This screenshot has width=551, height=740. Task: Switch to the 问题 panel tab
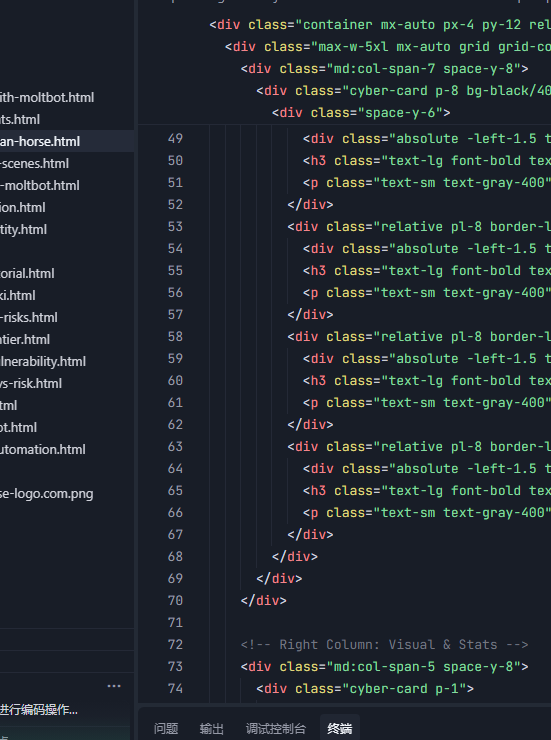coord(166,729)
